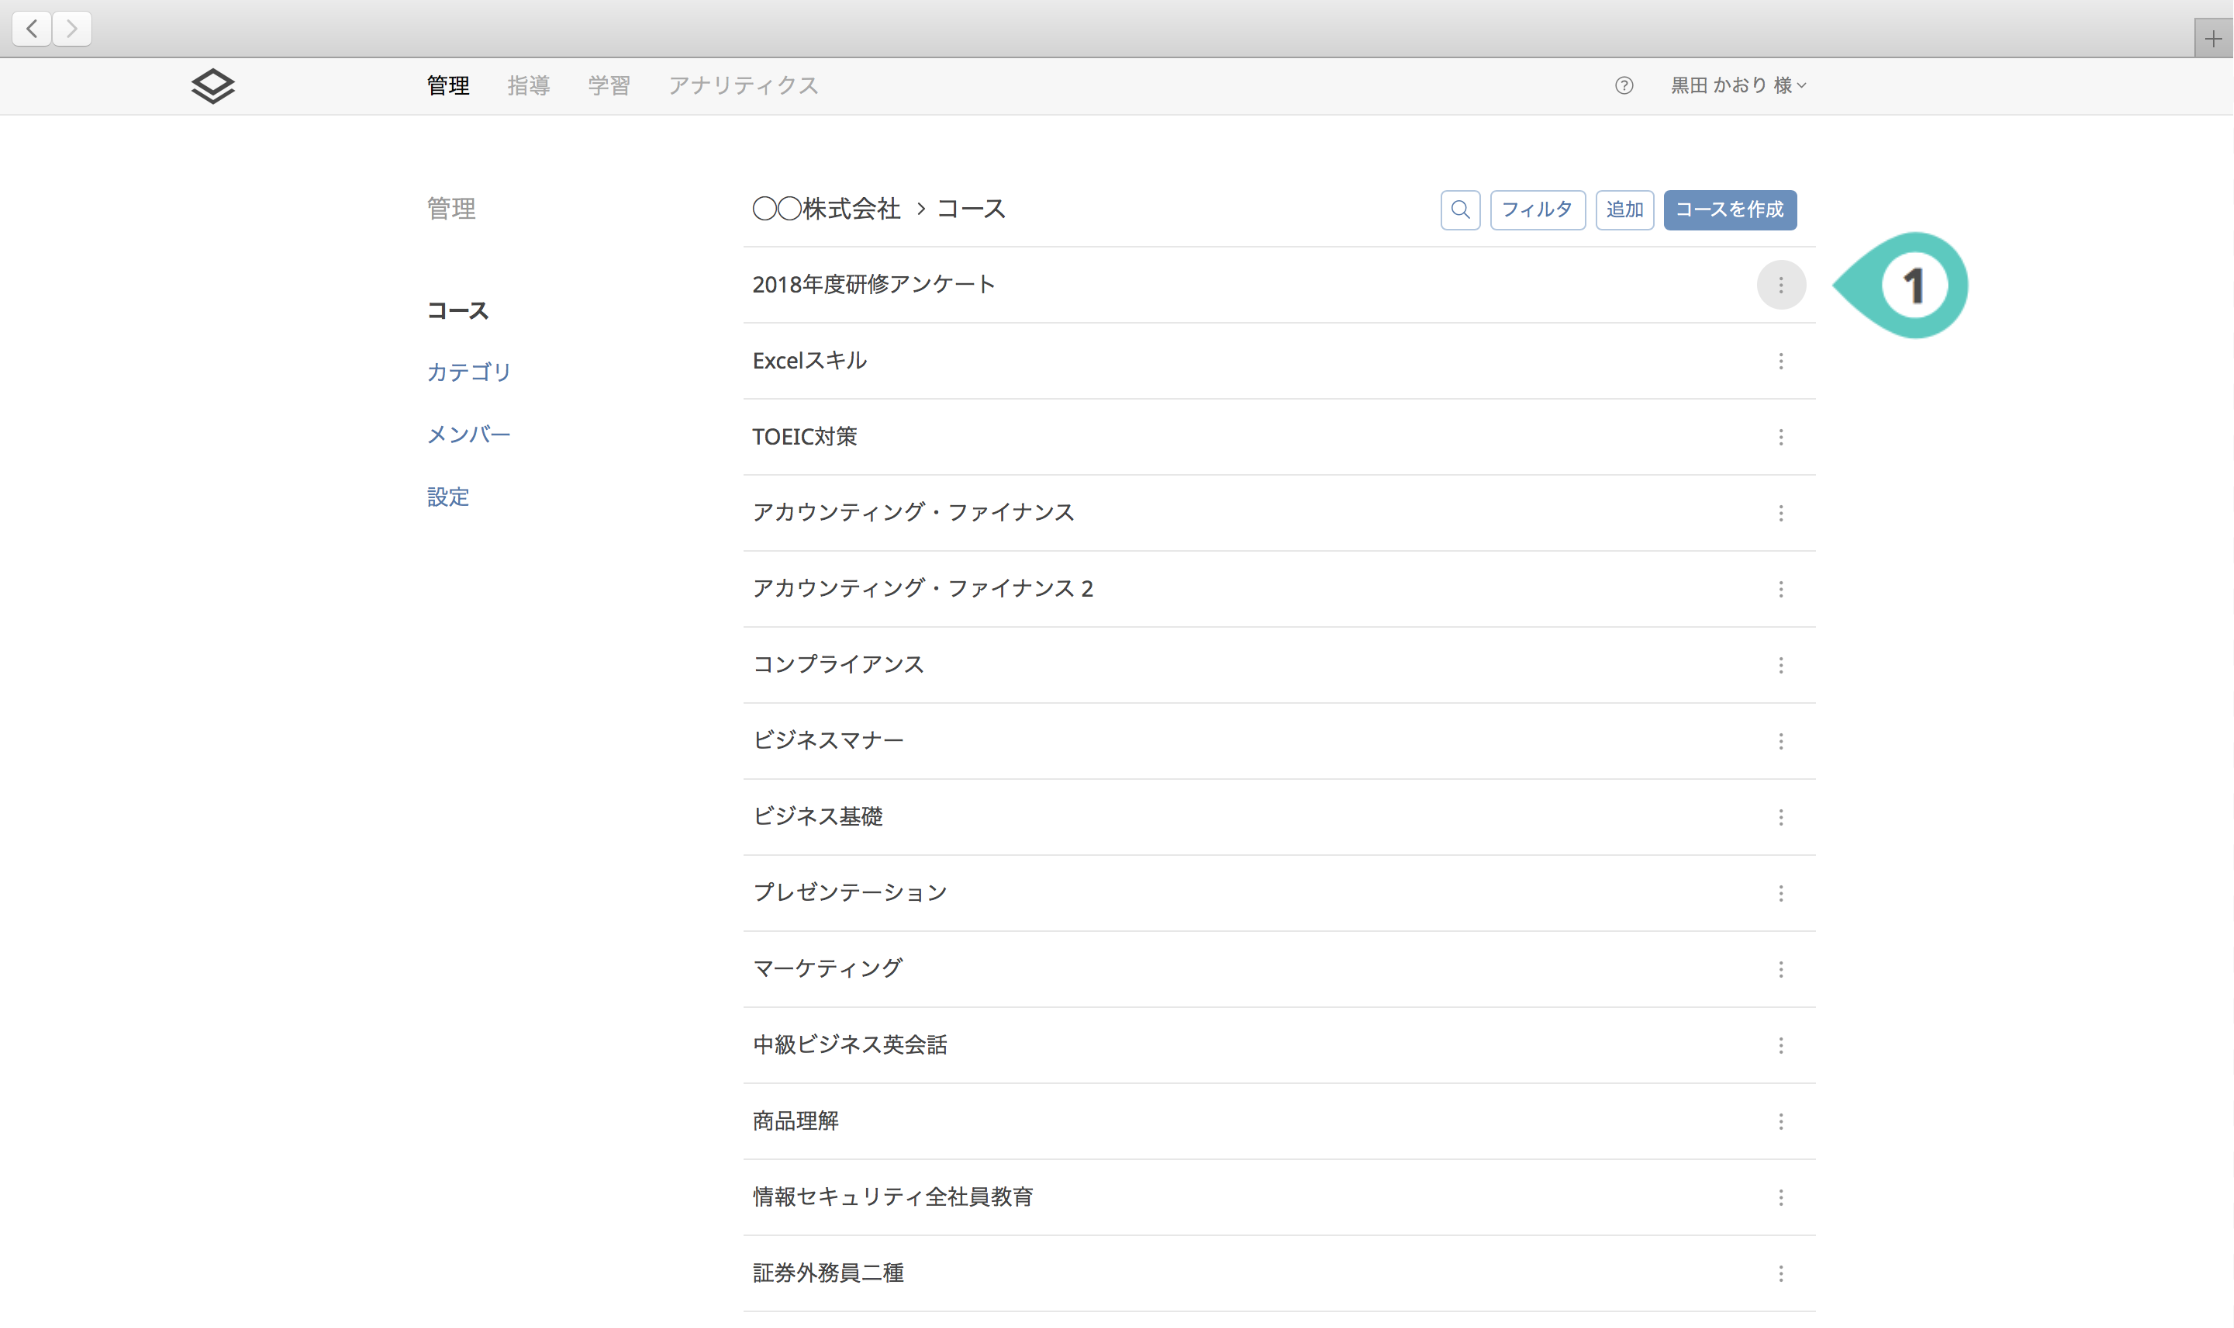The height and width of the screenshot is (1328, 2234).
Task: Open the メンバー sidebar link
Action: (x=468, y=434)
